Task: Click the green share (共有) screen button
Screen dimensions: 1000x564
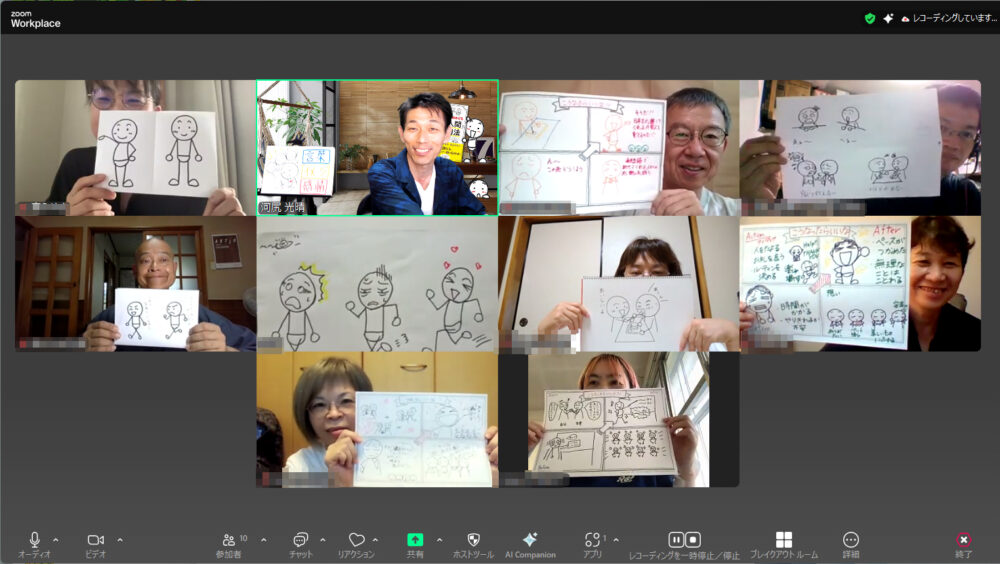Action: tap(415, 540)
